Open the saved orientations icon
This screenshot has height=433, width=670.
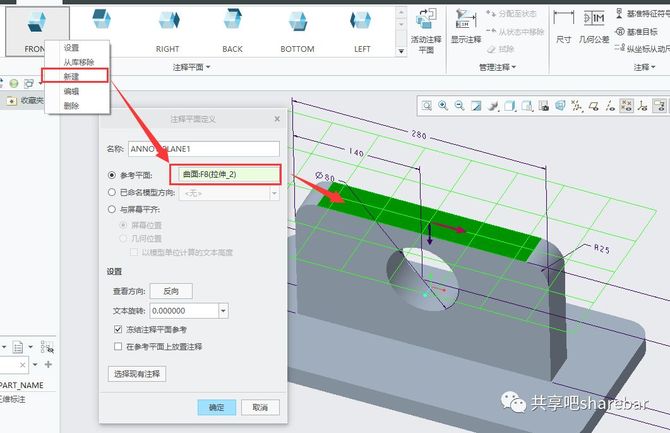click(x=527, y=106)
